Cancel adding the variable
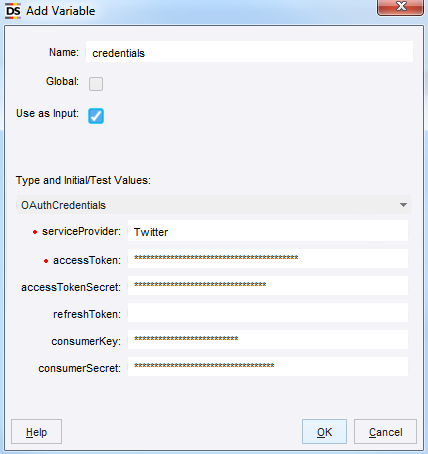 point(385,432)
